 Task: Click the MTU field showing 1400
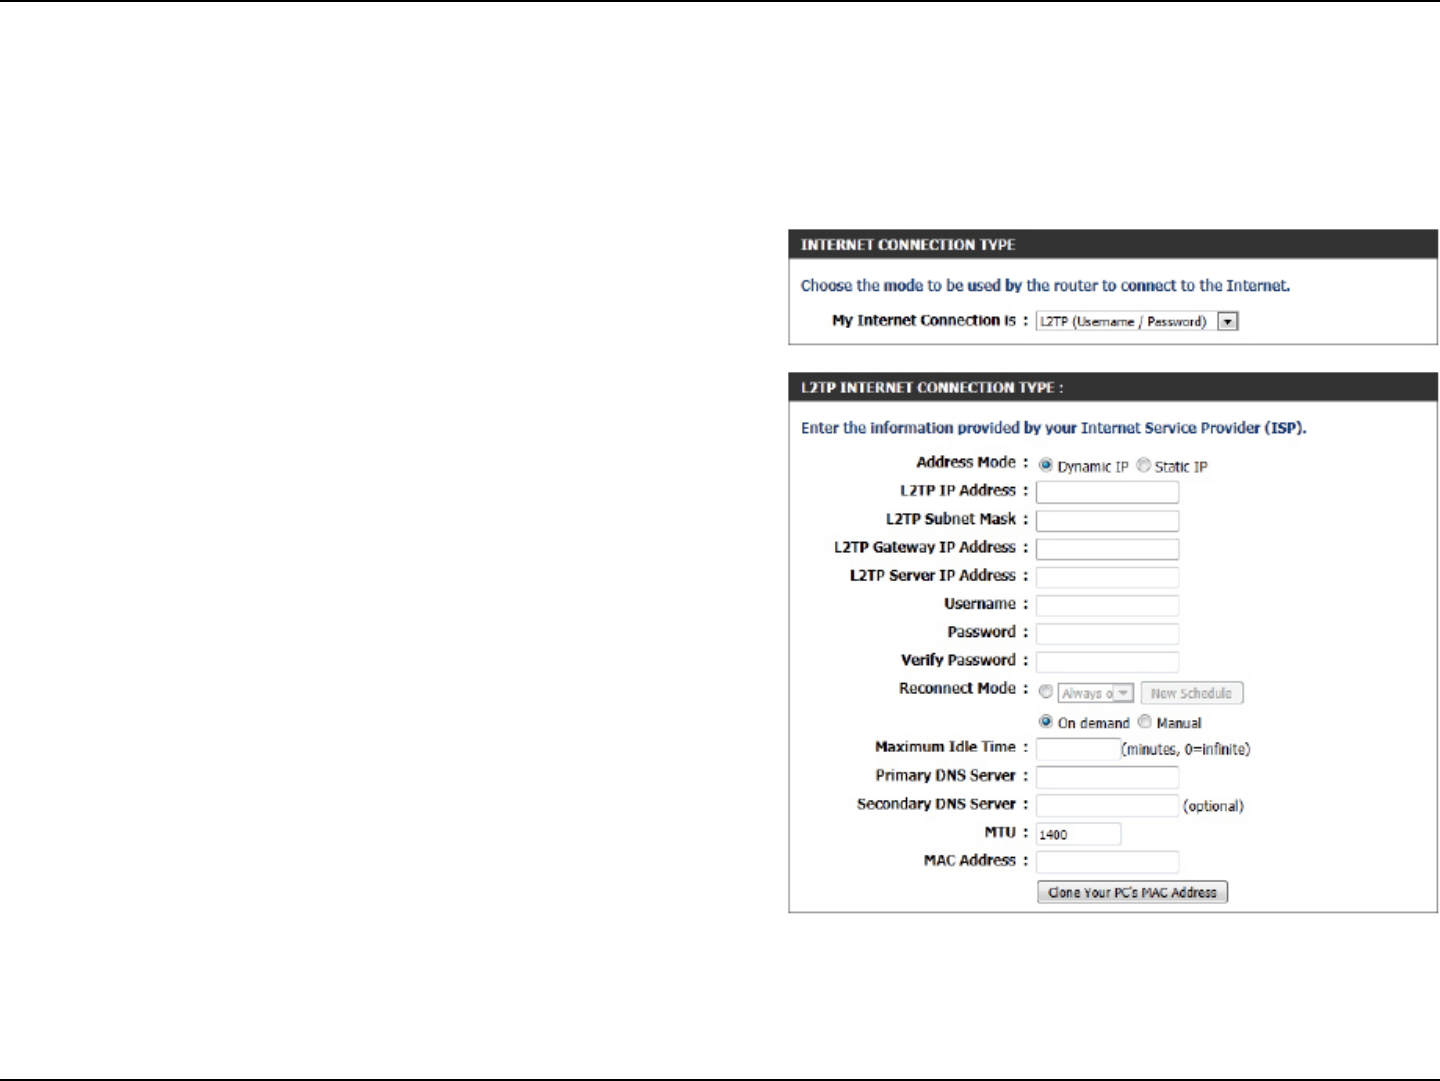[1078, 834]
